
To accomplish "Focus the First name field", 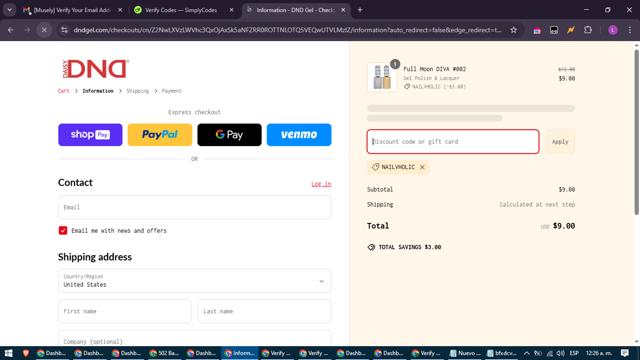I will tap(124, 311).
